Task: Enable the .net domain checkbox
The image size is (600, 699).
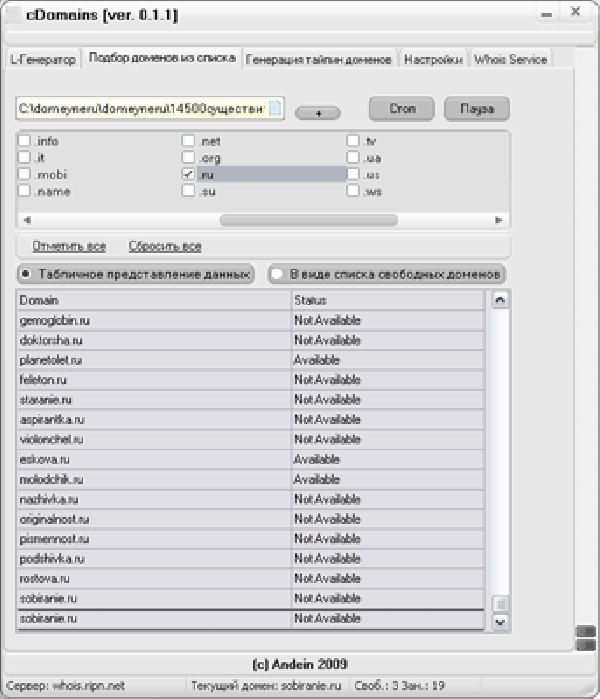Action: coord(188,141)
